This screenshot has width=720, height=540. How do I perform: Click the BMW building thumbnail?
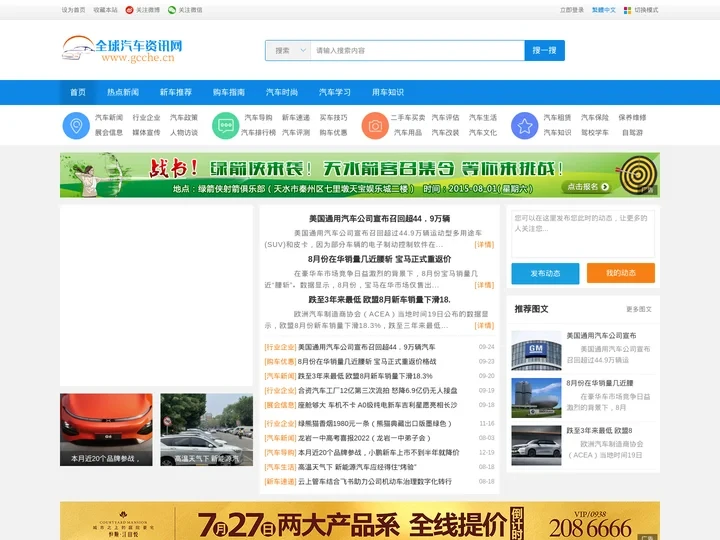pyautogui.click(x=536, y=398)
